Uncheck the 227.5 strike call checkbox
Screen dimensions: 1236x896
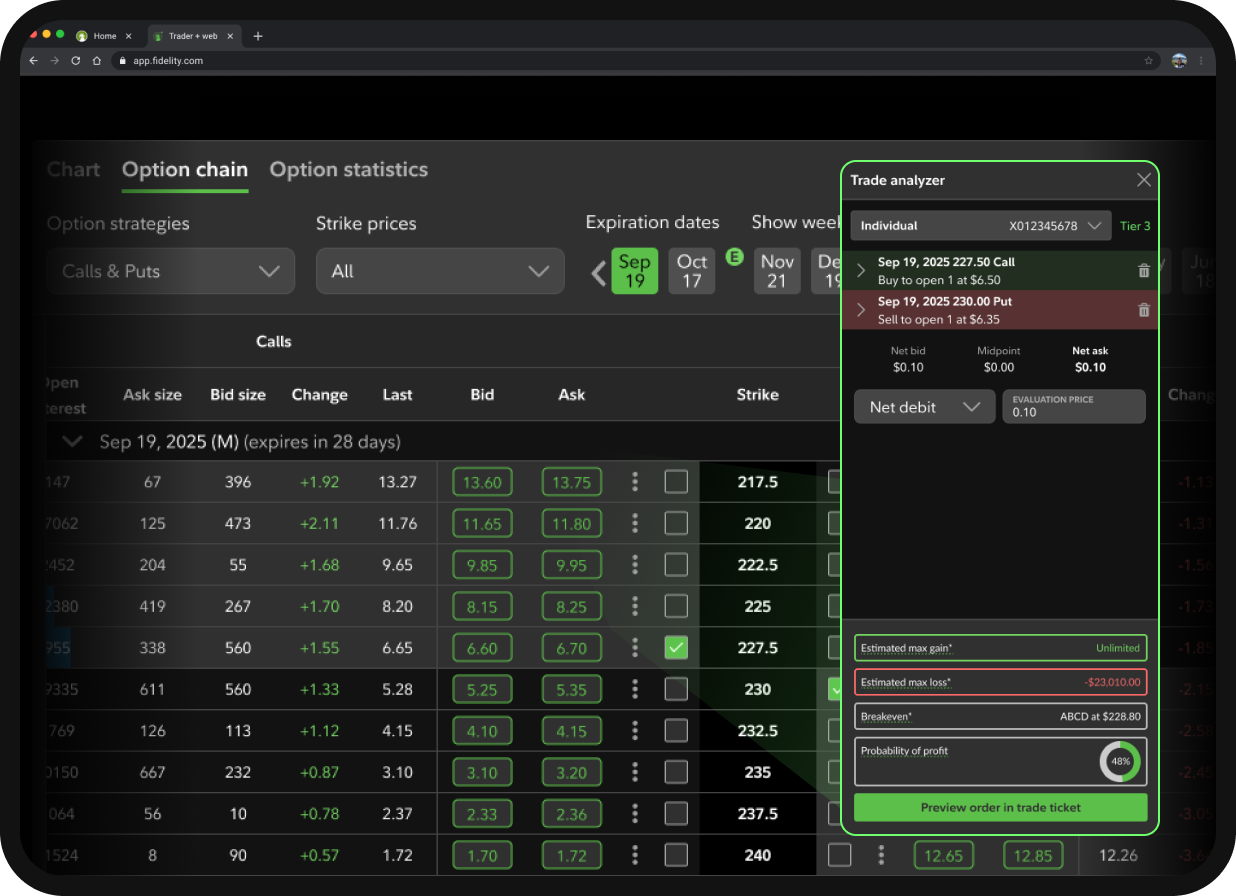click(676, 648)
